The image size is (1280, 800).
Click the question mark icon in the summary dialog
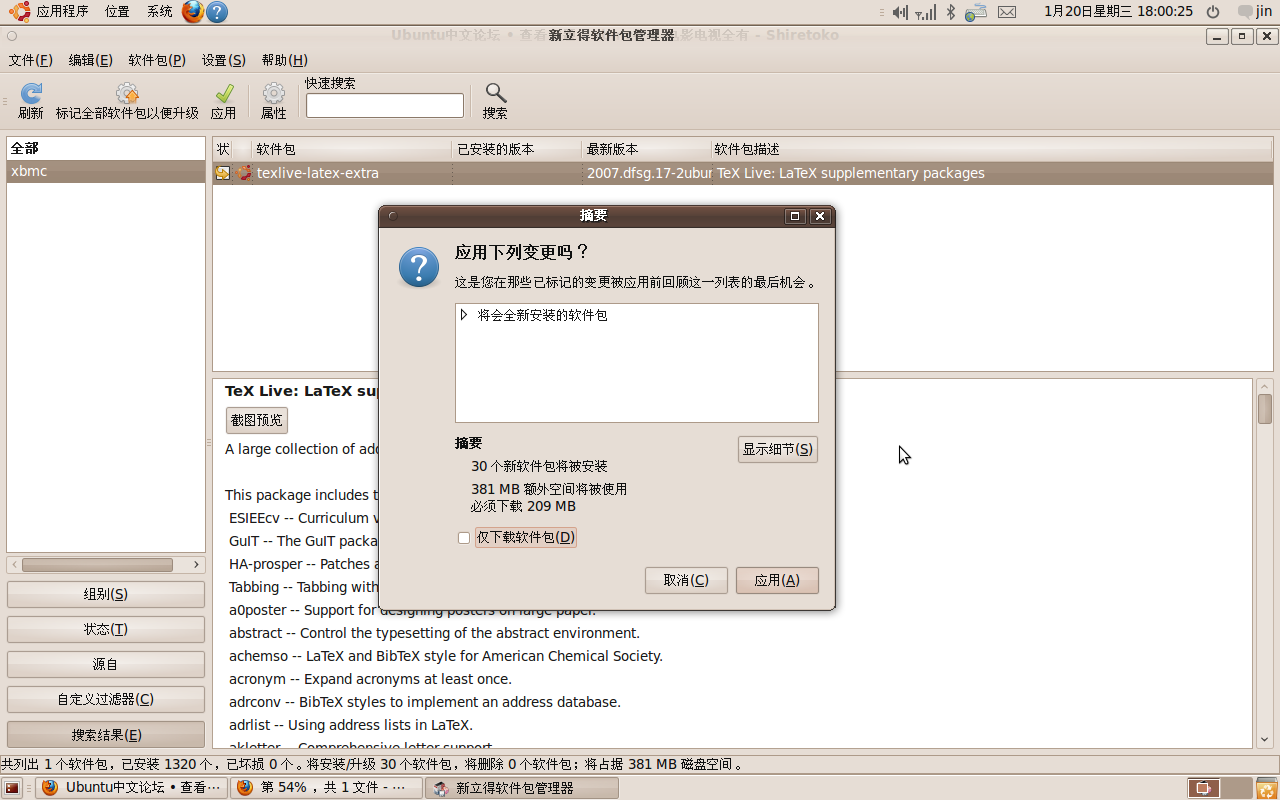[419, 268]
